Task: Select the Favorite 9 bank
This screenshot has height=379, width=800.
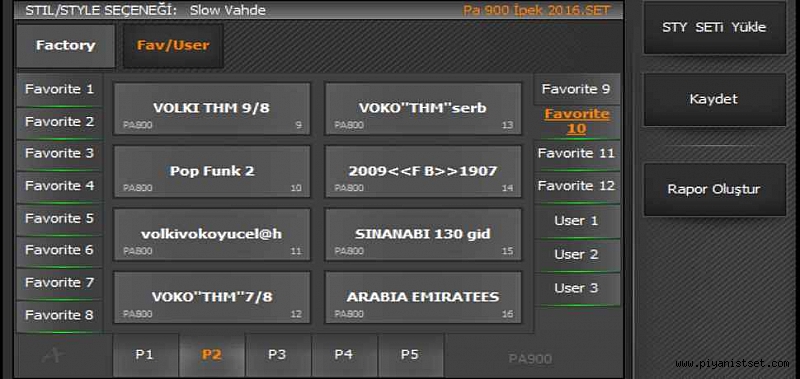Action: pyautogui.click(x=577, y=90)
